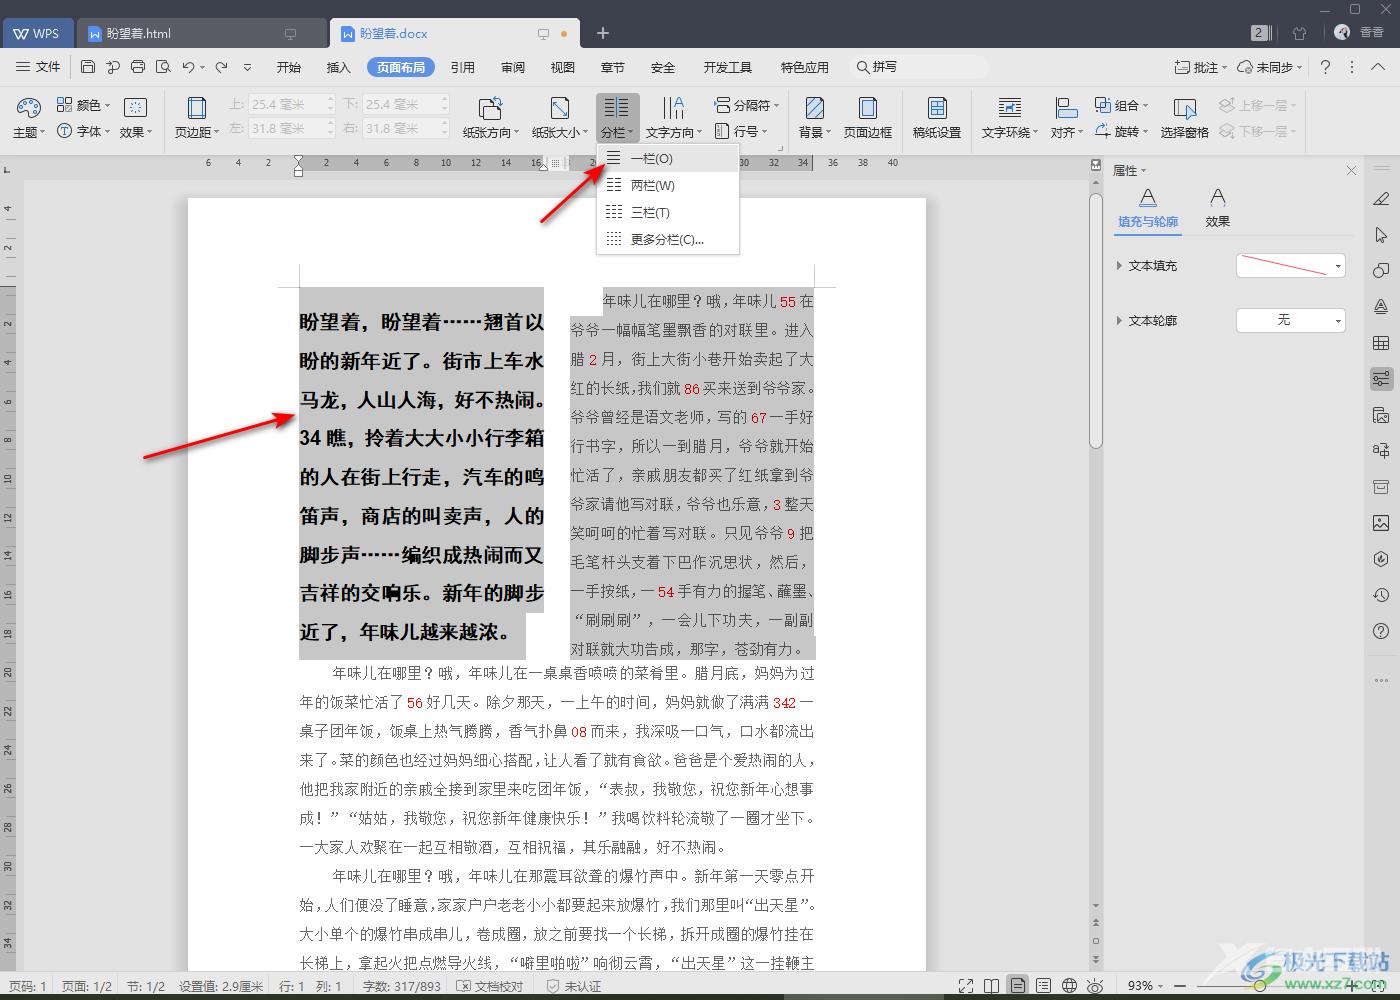Click the WPS home button
This screenshot has width=1400, height=1000.
pos(36,33)
